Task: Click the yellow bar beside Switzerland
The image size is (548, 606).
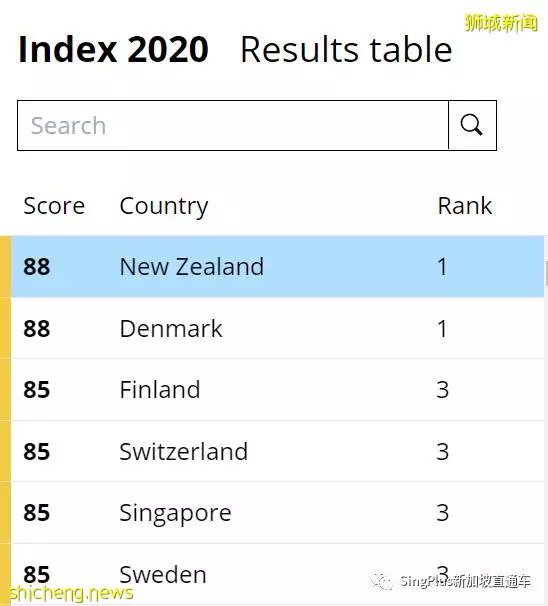Action: (5, 451)
